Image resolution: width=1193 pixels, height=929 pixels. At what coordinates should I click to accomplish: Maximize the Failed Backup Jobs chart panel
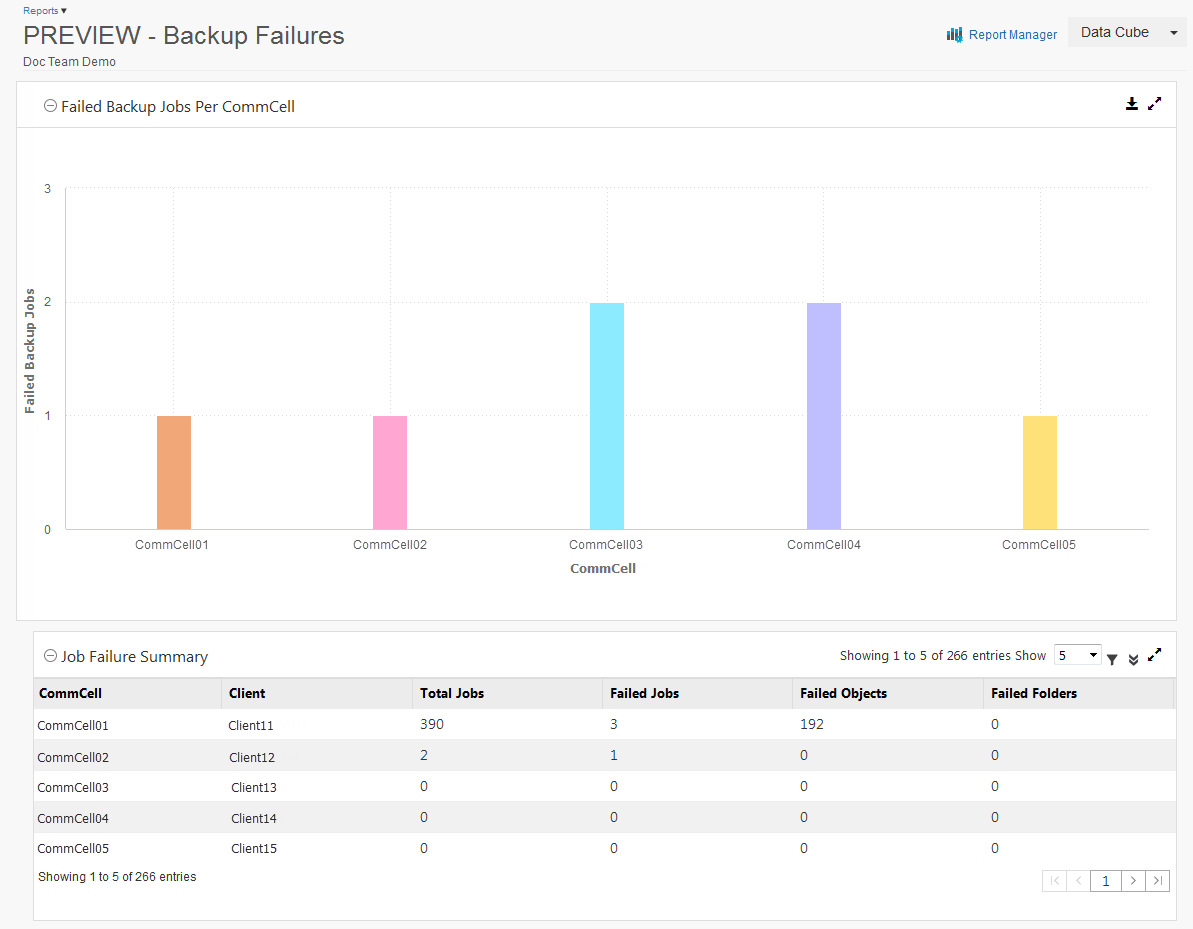pyautogui.click(x=1155, y=104)
